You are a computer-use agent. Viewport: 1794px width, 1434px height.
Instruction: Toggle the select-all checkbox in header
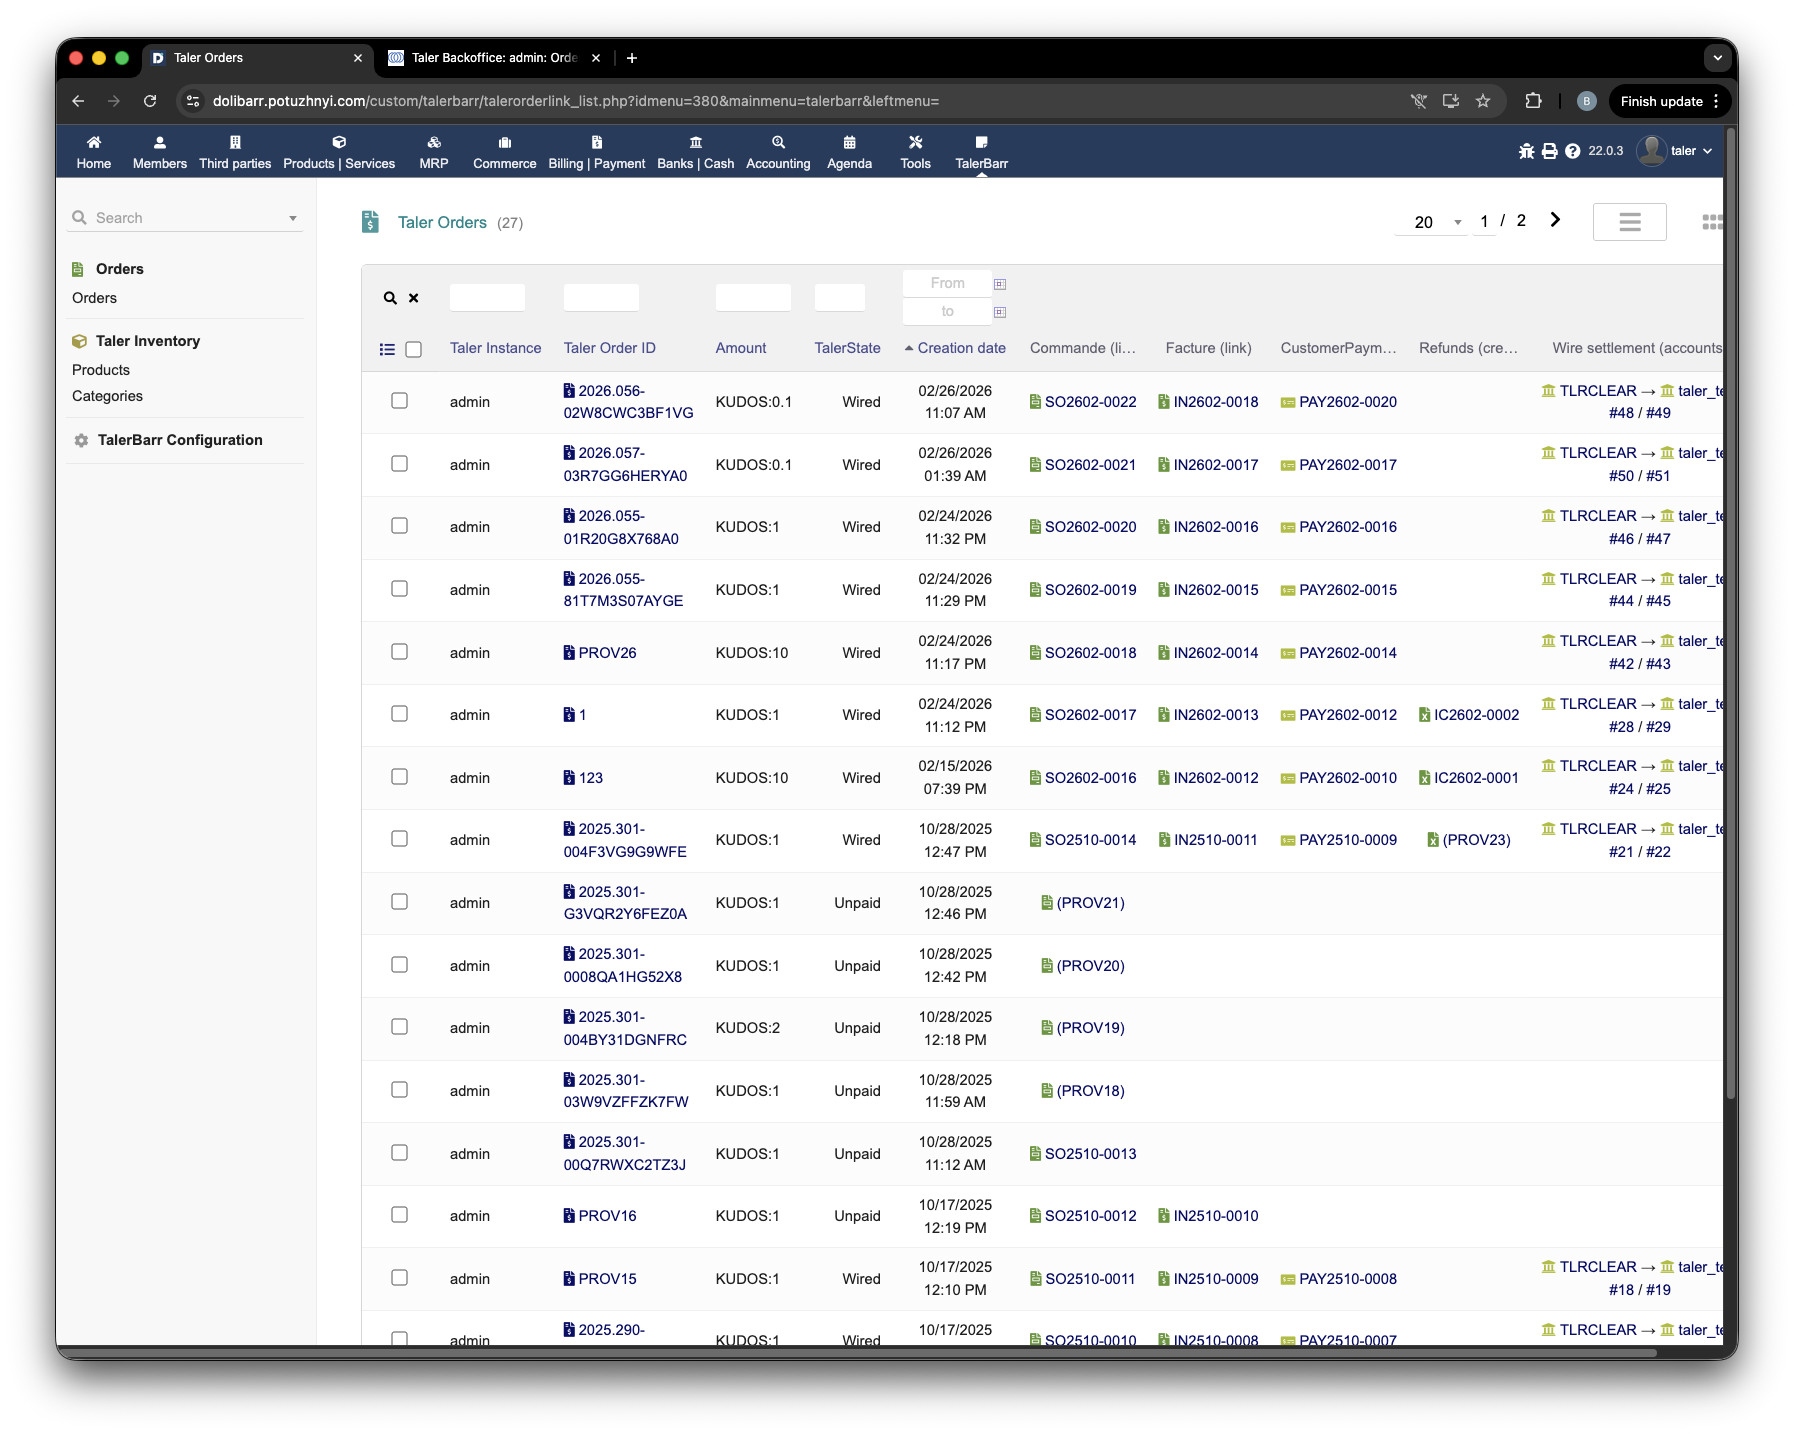click(414, 349)
